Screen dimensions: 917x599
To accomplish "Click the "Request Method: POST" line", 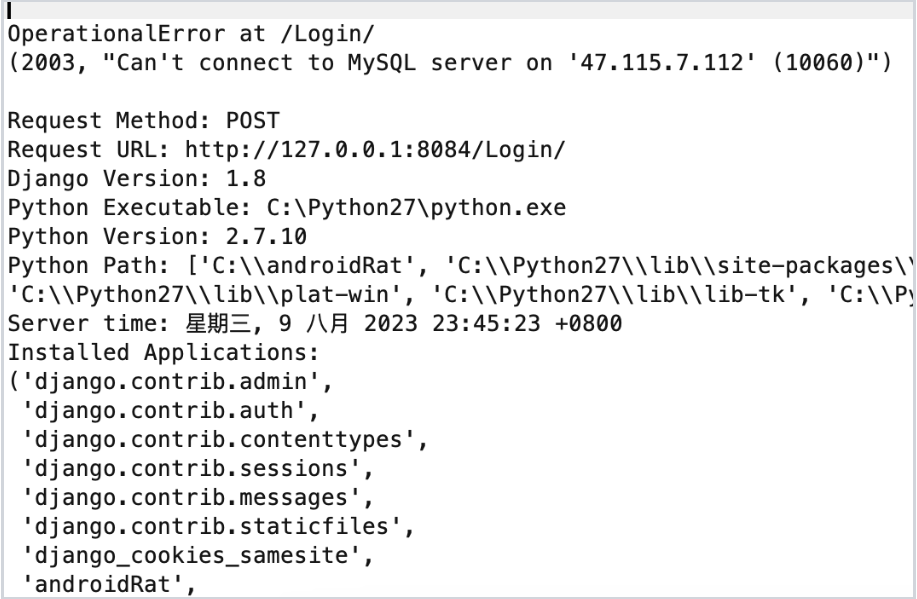I will pos(144,121).
